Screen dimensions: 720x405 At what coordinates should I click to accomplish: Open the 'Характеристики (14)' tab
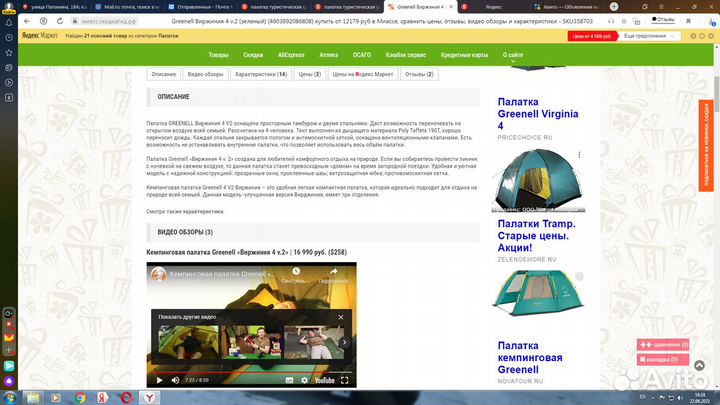click(x=260, y=74)
